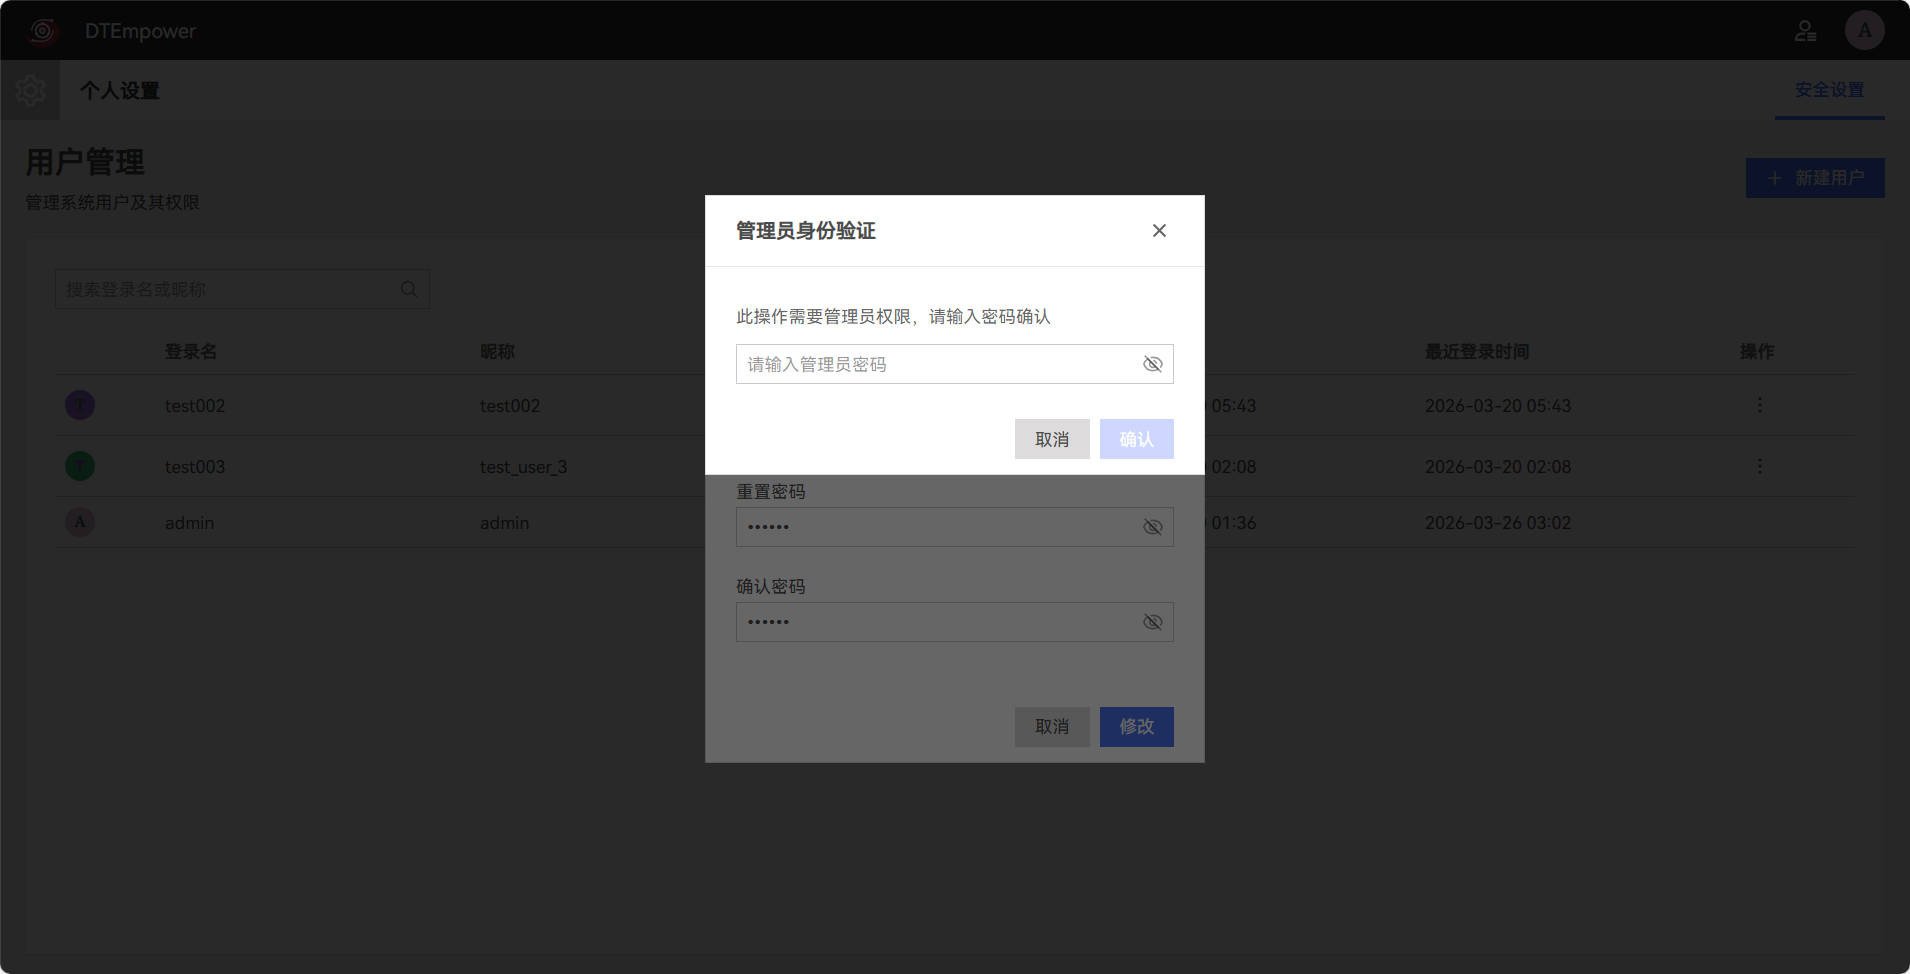
Task: Reveal the 确认密码 field value
Action: point(1152,622)
